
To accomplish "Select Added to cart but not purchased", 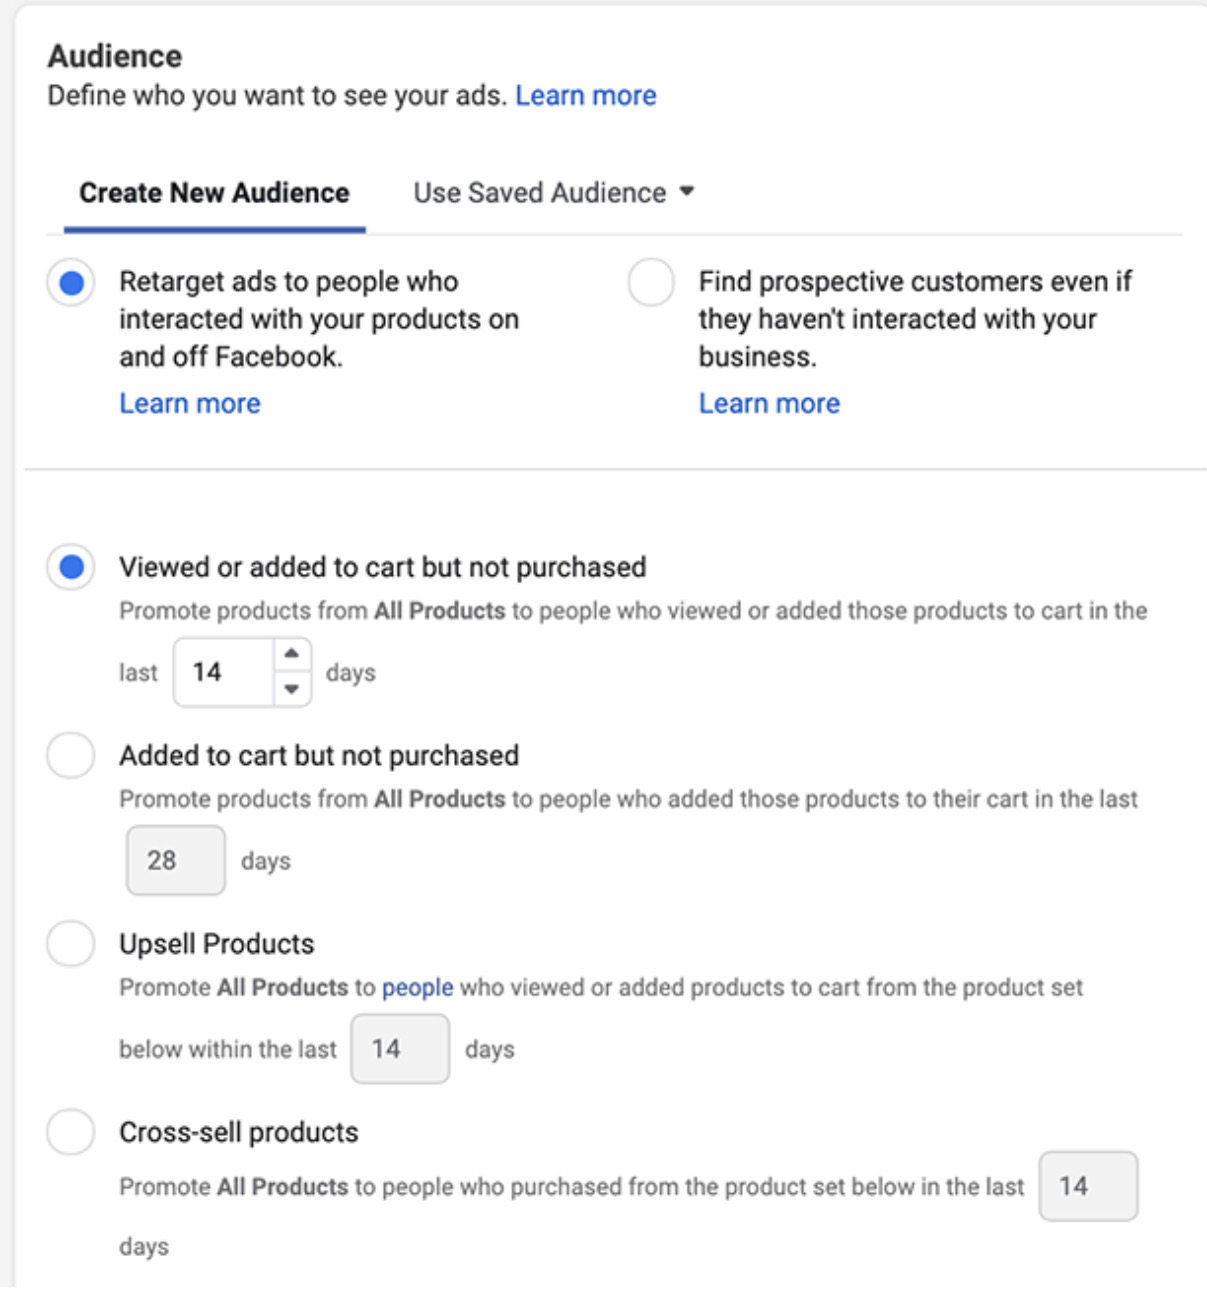I will coord(71,755).
